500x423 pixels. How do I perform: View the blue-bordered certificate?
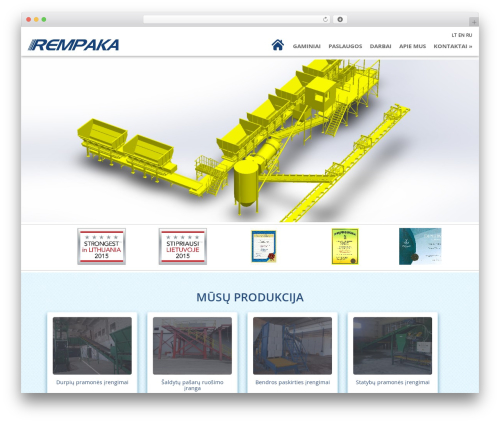(x=264, y=246)
